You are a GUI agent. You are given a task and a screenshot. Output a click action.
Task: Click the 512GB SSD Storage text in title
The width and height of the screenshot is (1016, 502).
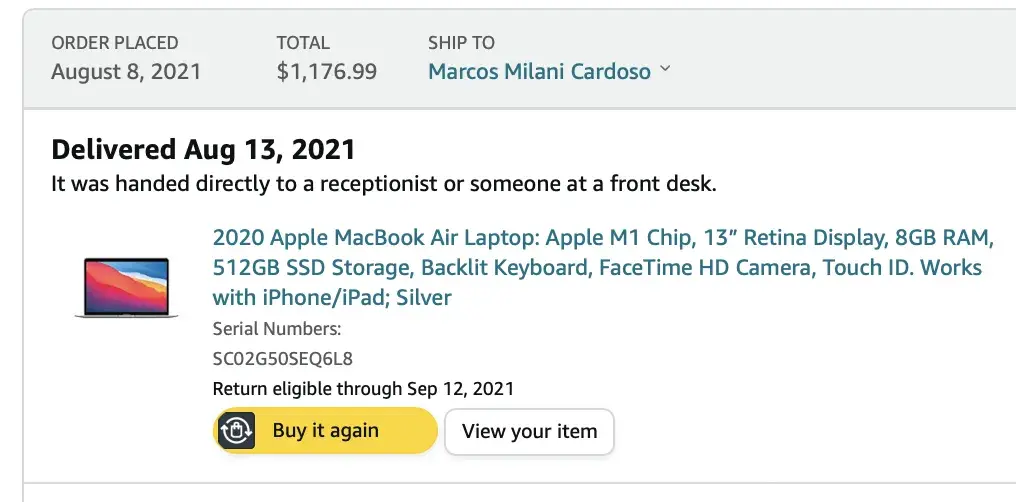[312, 268]
